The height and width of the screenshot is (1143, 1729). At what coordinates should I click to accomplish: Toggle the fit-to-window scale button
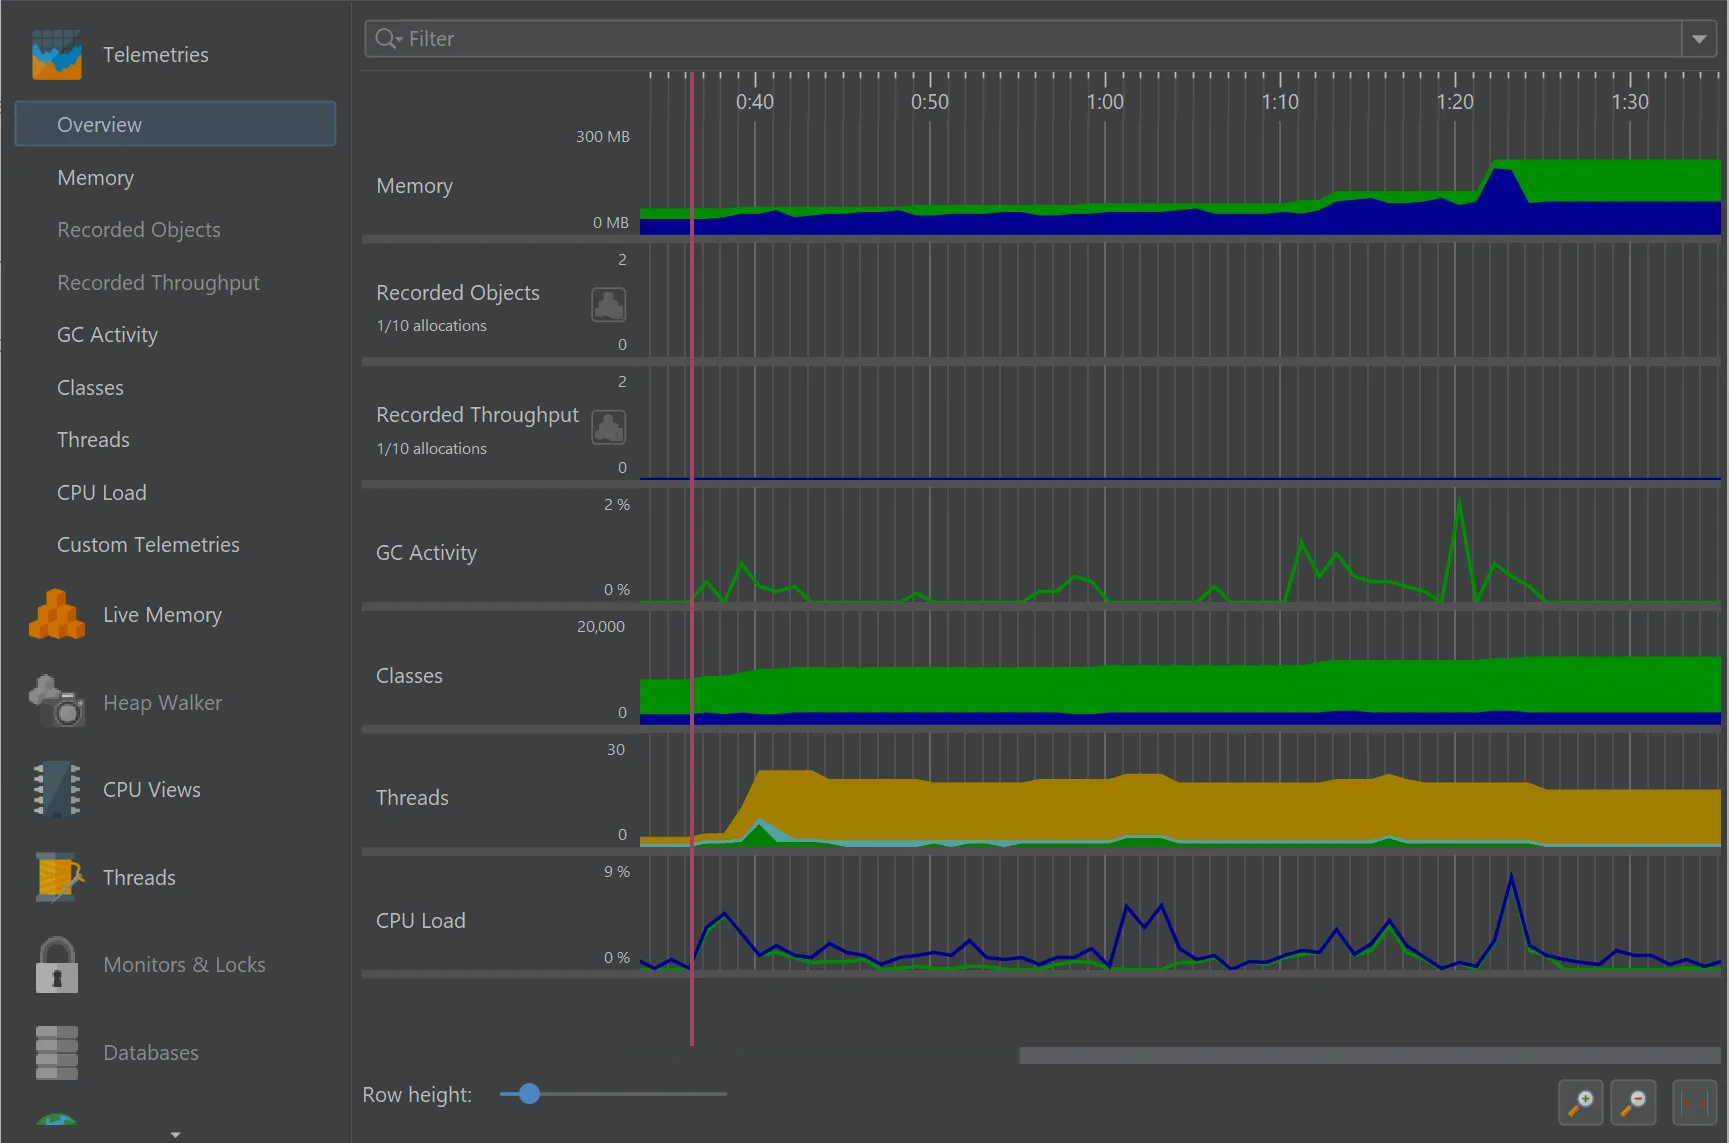click(1695, 1103)
